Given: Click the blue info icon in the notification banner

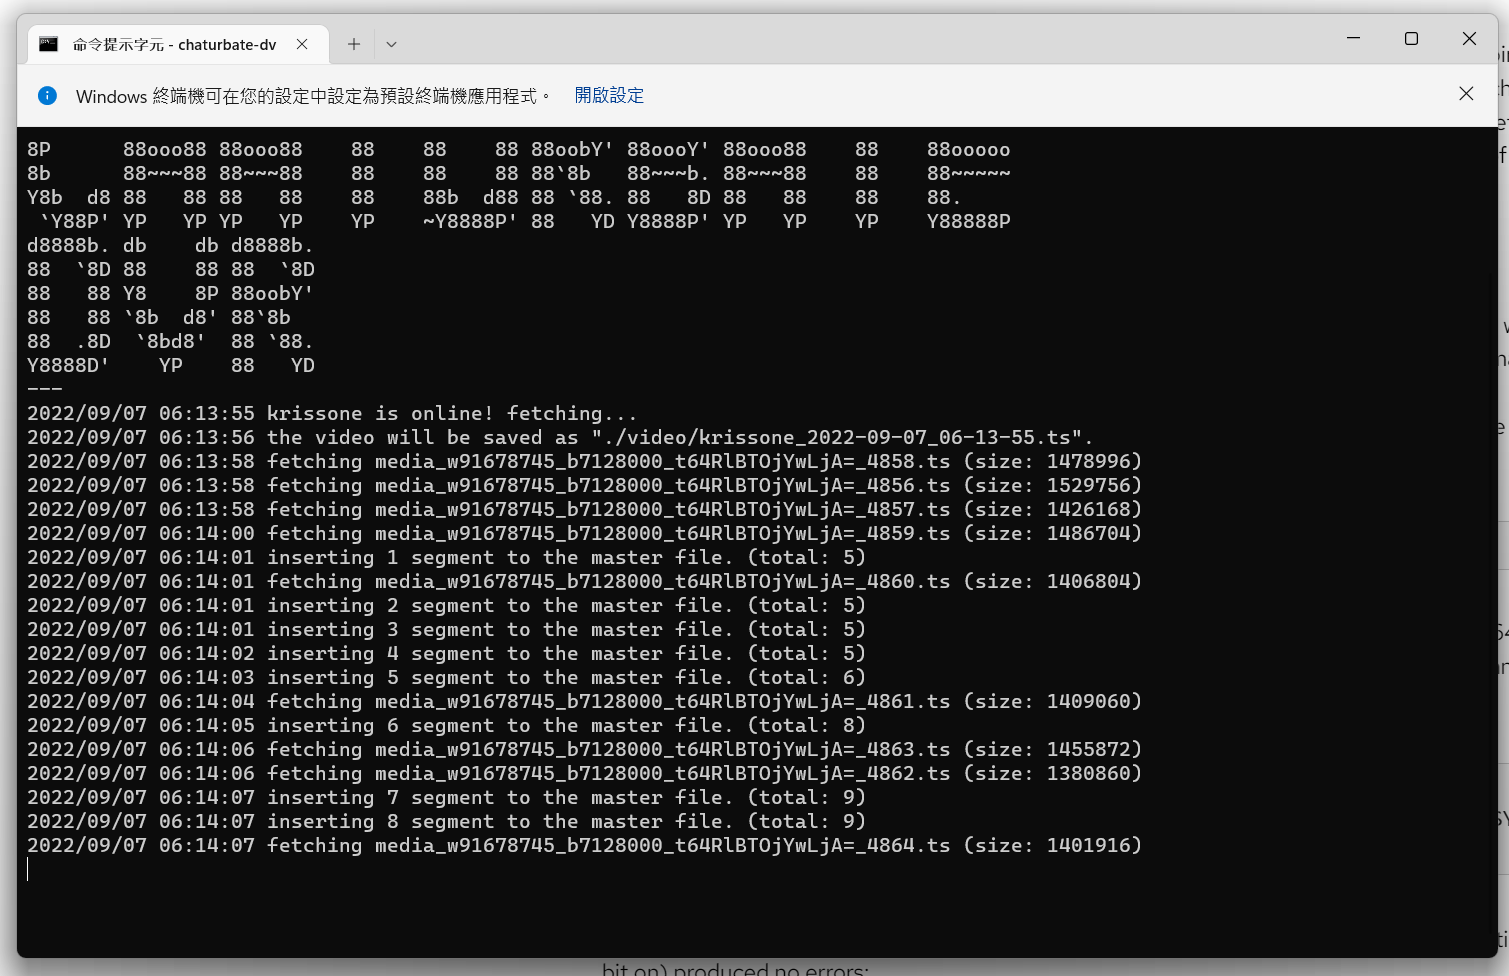Looking at the screenshot, I should coord(47,95).
